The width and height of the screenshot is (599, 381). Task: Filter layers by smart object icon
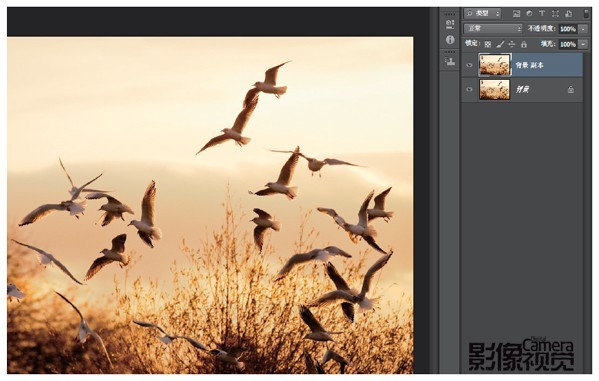tap(568, 14)
